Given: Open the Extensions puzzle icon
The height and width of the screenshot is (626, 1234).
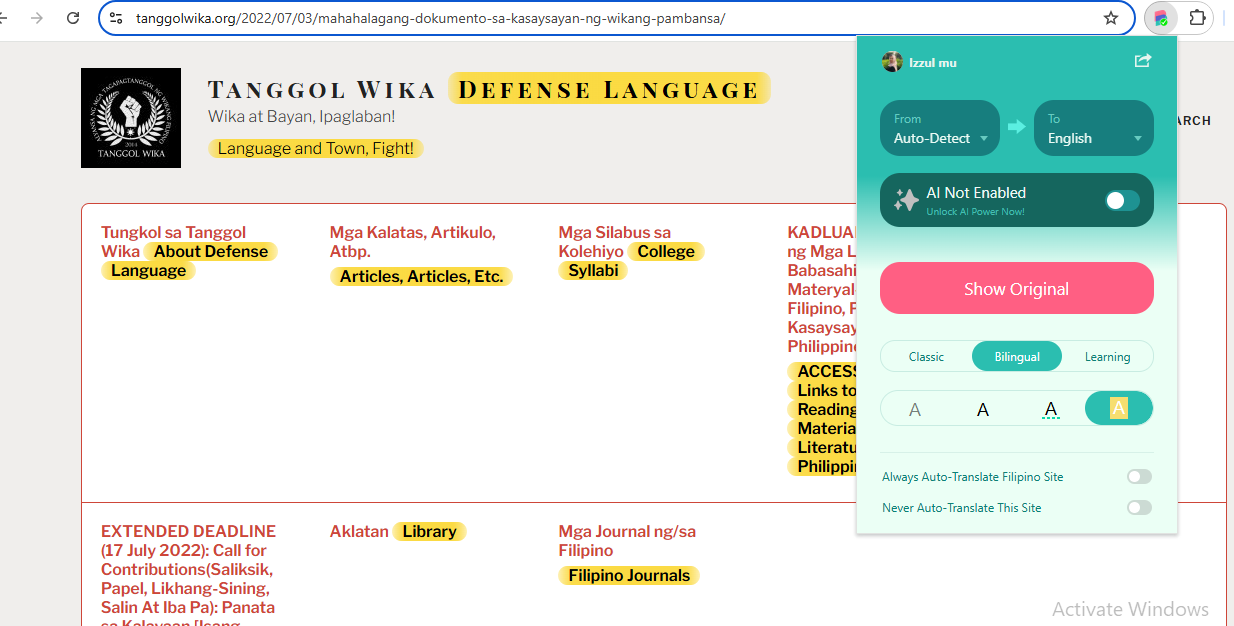Looking at the screenshot, I should click(1197, 18).
